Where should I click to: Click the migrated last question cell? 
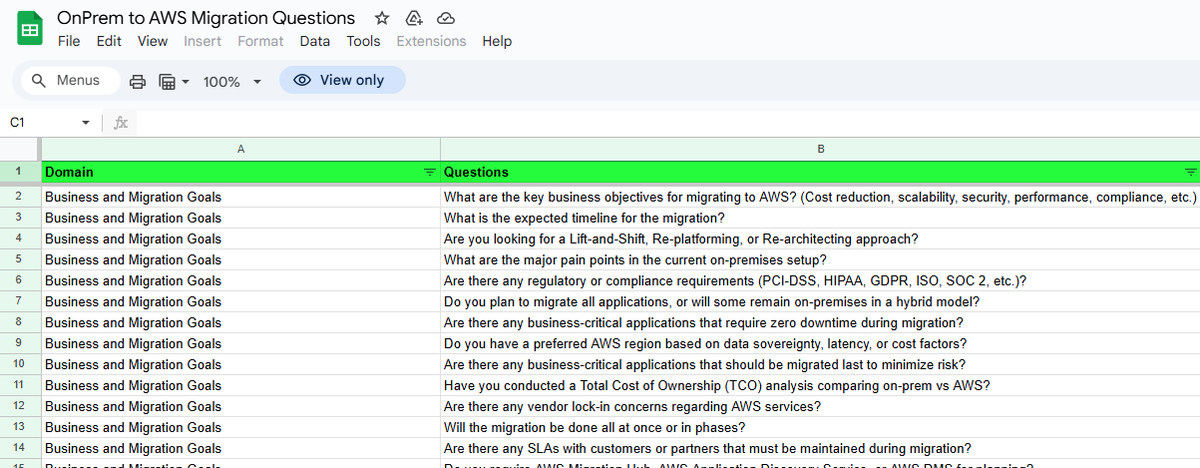[820, 364]
